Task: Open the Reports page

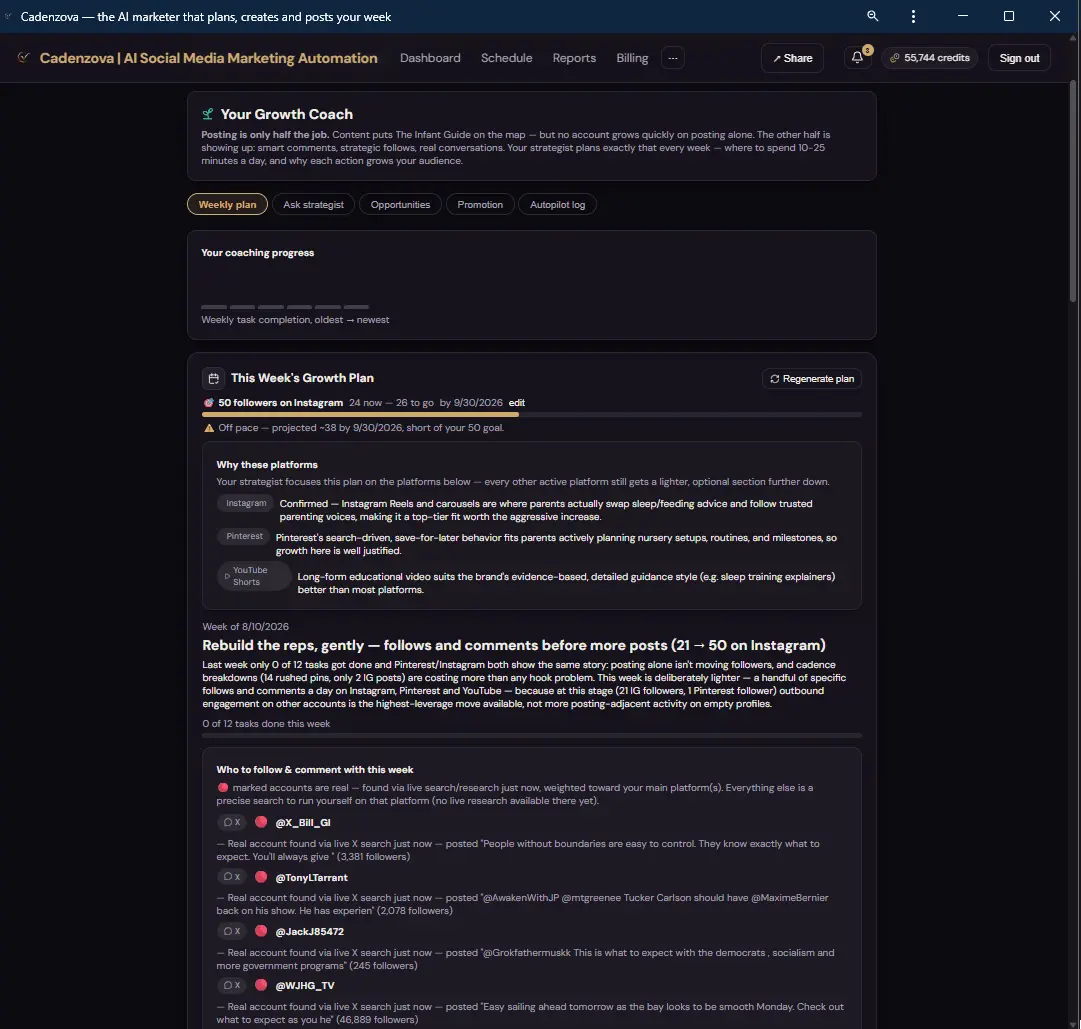Action: 574,58
